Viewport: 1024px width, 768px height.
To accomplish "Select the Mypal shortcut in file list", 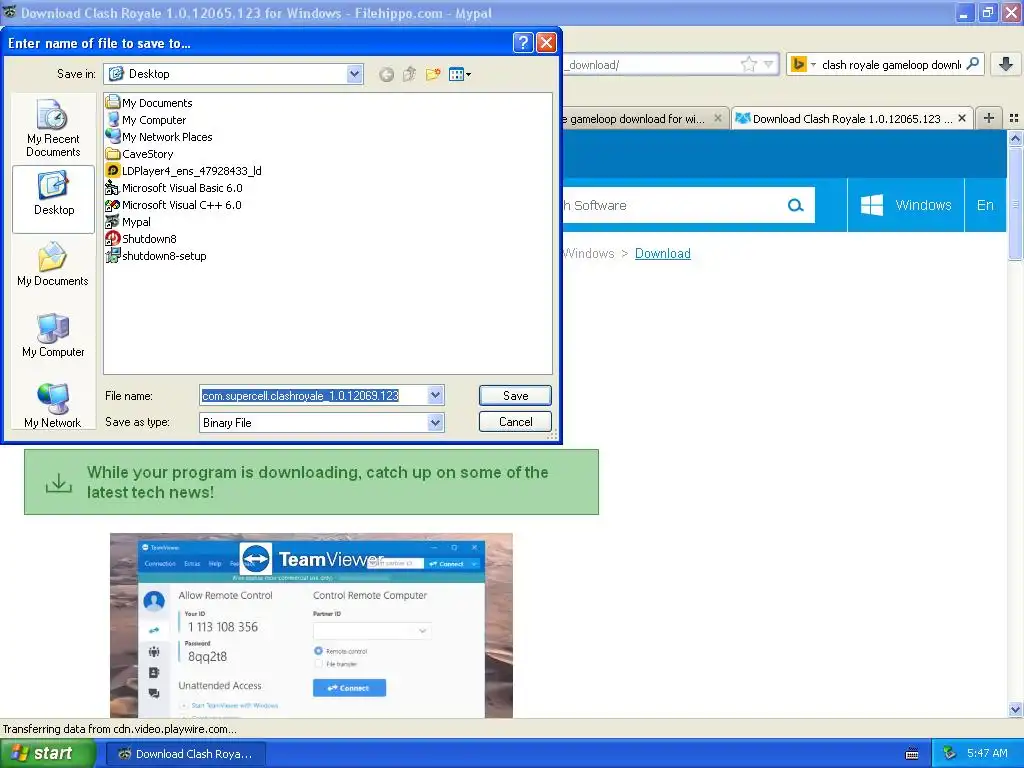I will tap(128, 221).
